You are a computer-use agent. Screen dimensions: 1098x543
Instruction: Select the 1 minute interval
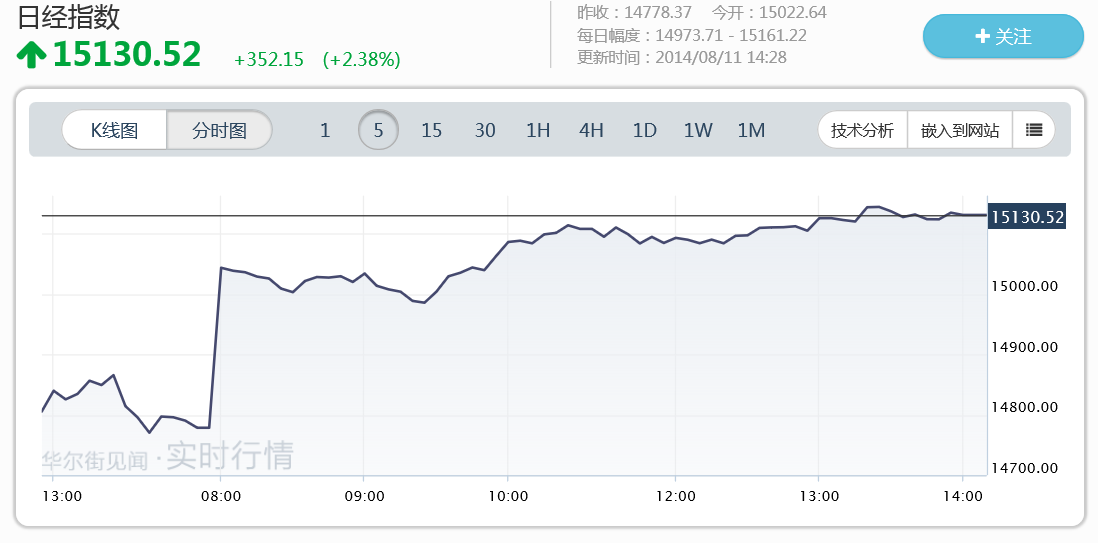point(325,130)
